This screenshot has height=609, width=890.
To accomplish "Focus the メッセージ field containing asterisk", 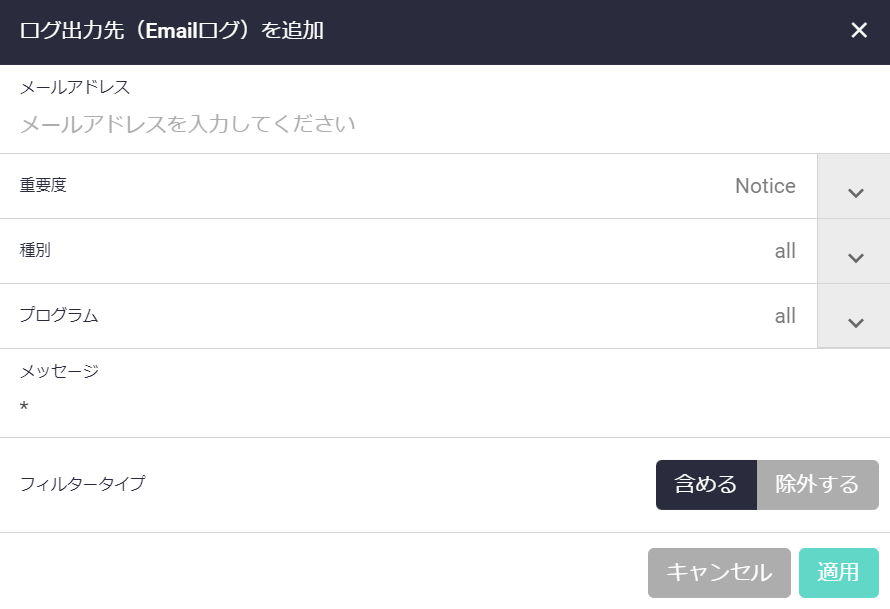I will 400,407.
